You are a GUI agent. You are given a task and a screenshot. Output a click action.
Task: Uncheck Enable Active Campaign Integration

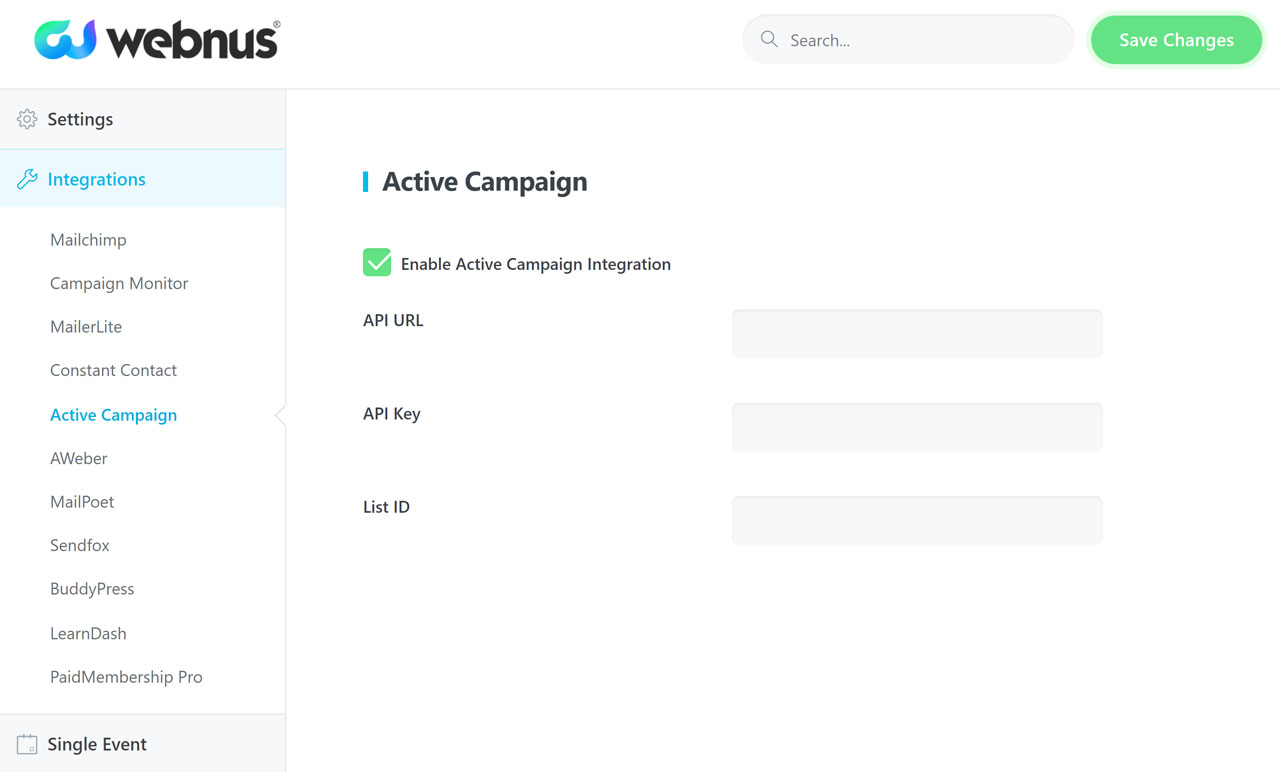[x=377, y=263]
